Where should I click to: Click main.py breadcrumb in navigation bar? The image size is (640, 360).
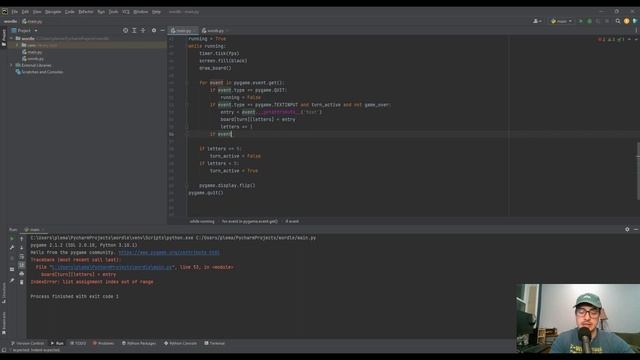32,21
